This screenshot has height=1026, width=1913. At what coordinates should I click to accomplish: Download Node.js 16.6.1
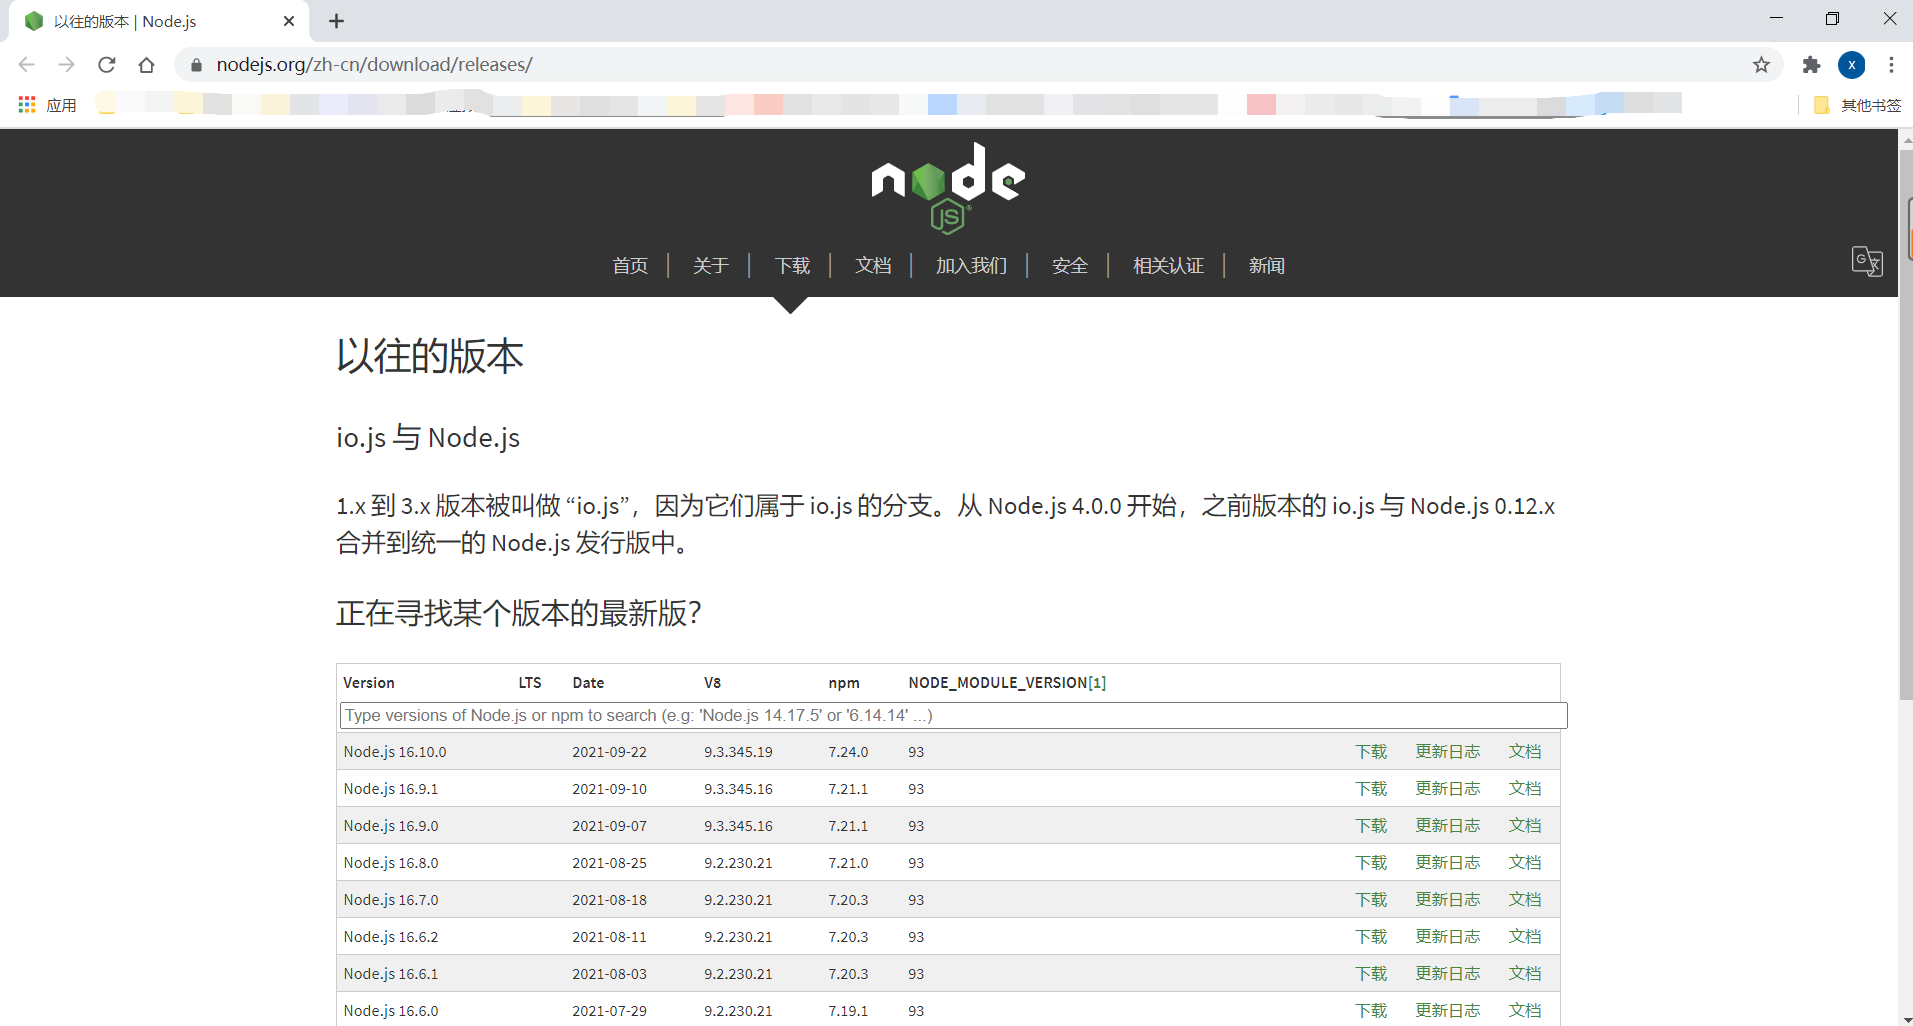tap(1371, 974)
